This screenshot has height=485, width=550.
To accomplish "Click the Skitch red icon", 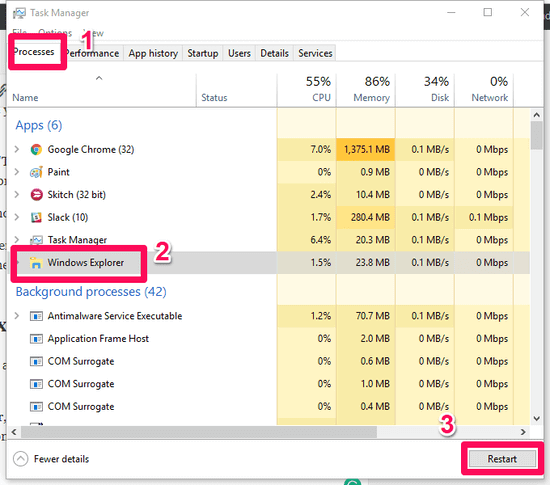I will 36,195.
